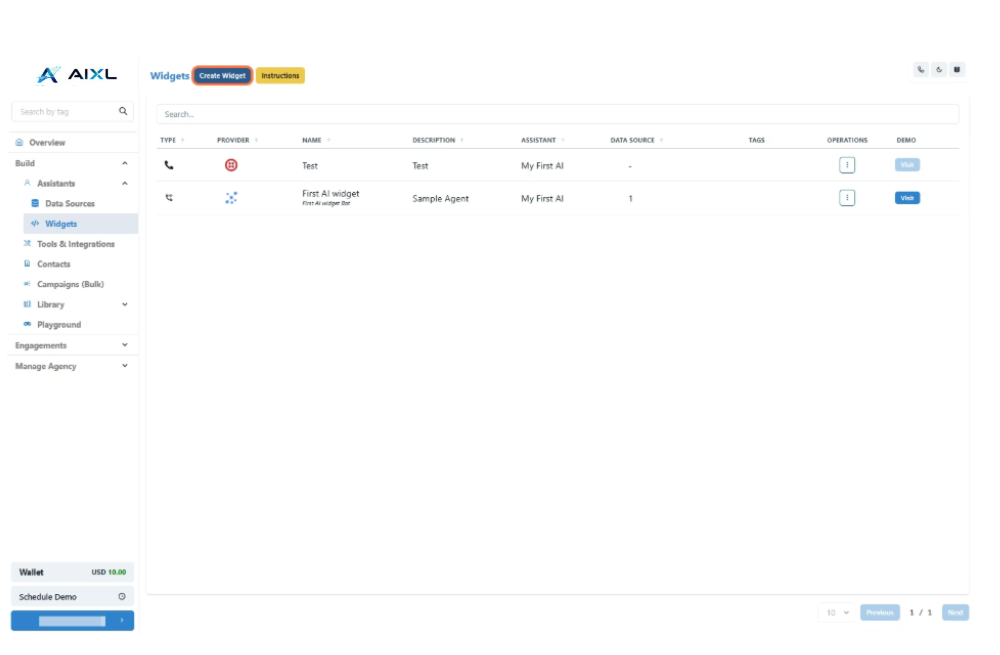
Task: Click the clock icon beside Schedule Demo
Action: pos(122,597)
